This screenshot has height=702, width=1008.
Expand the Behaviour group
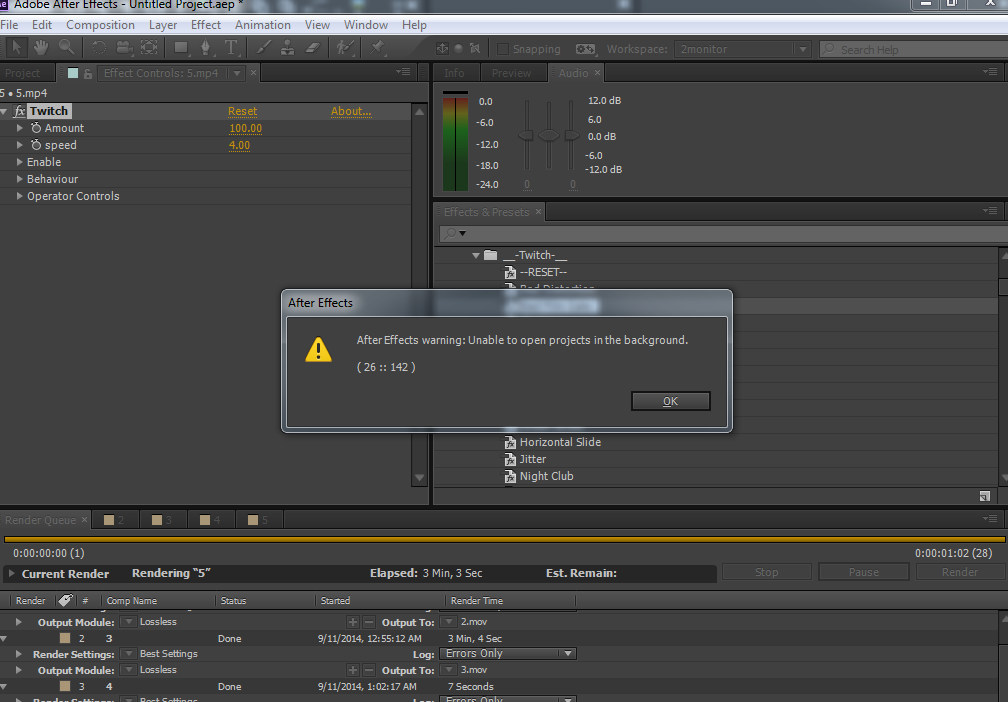pos(20,179)
